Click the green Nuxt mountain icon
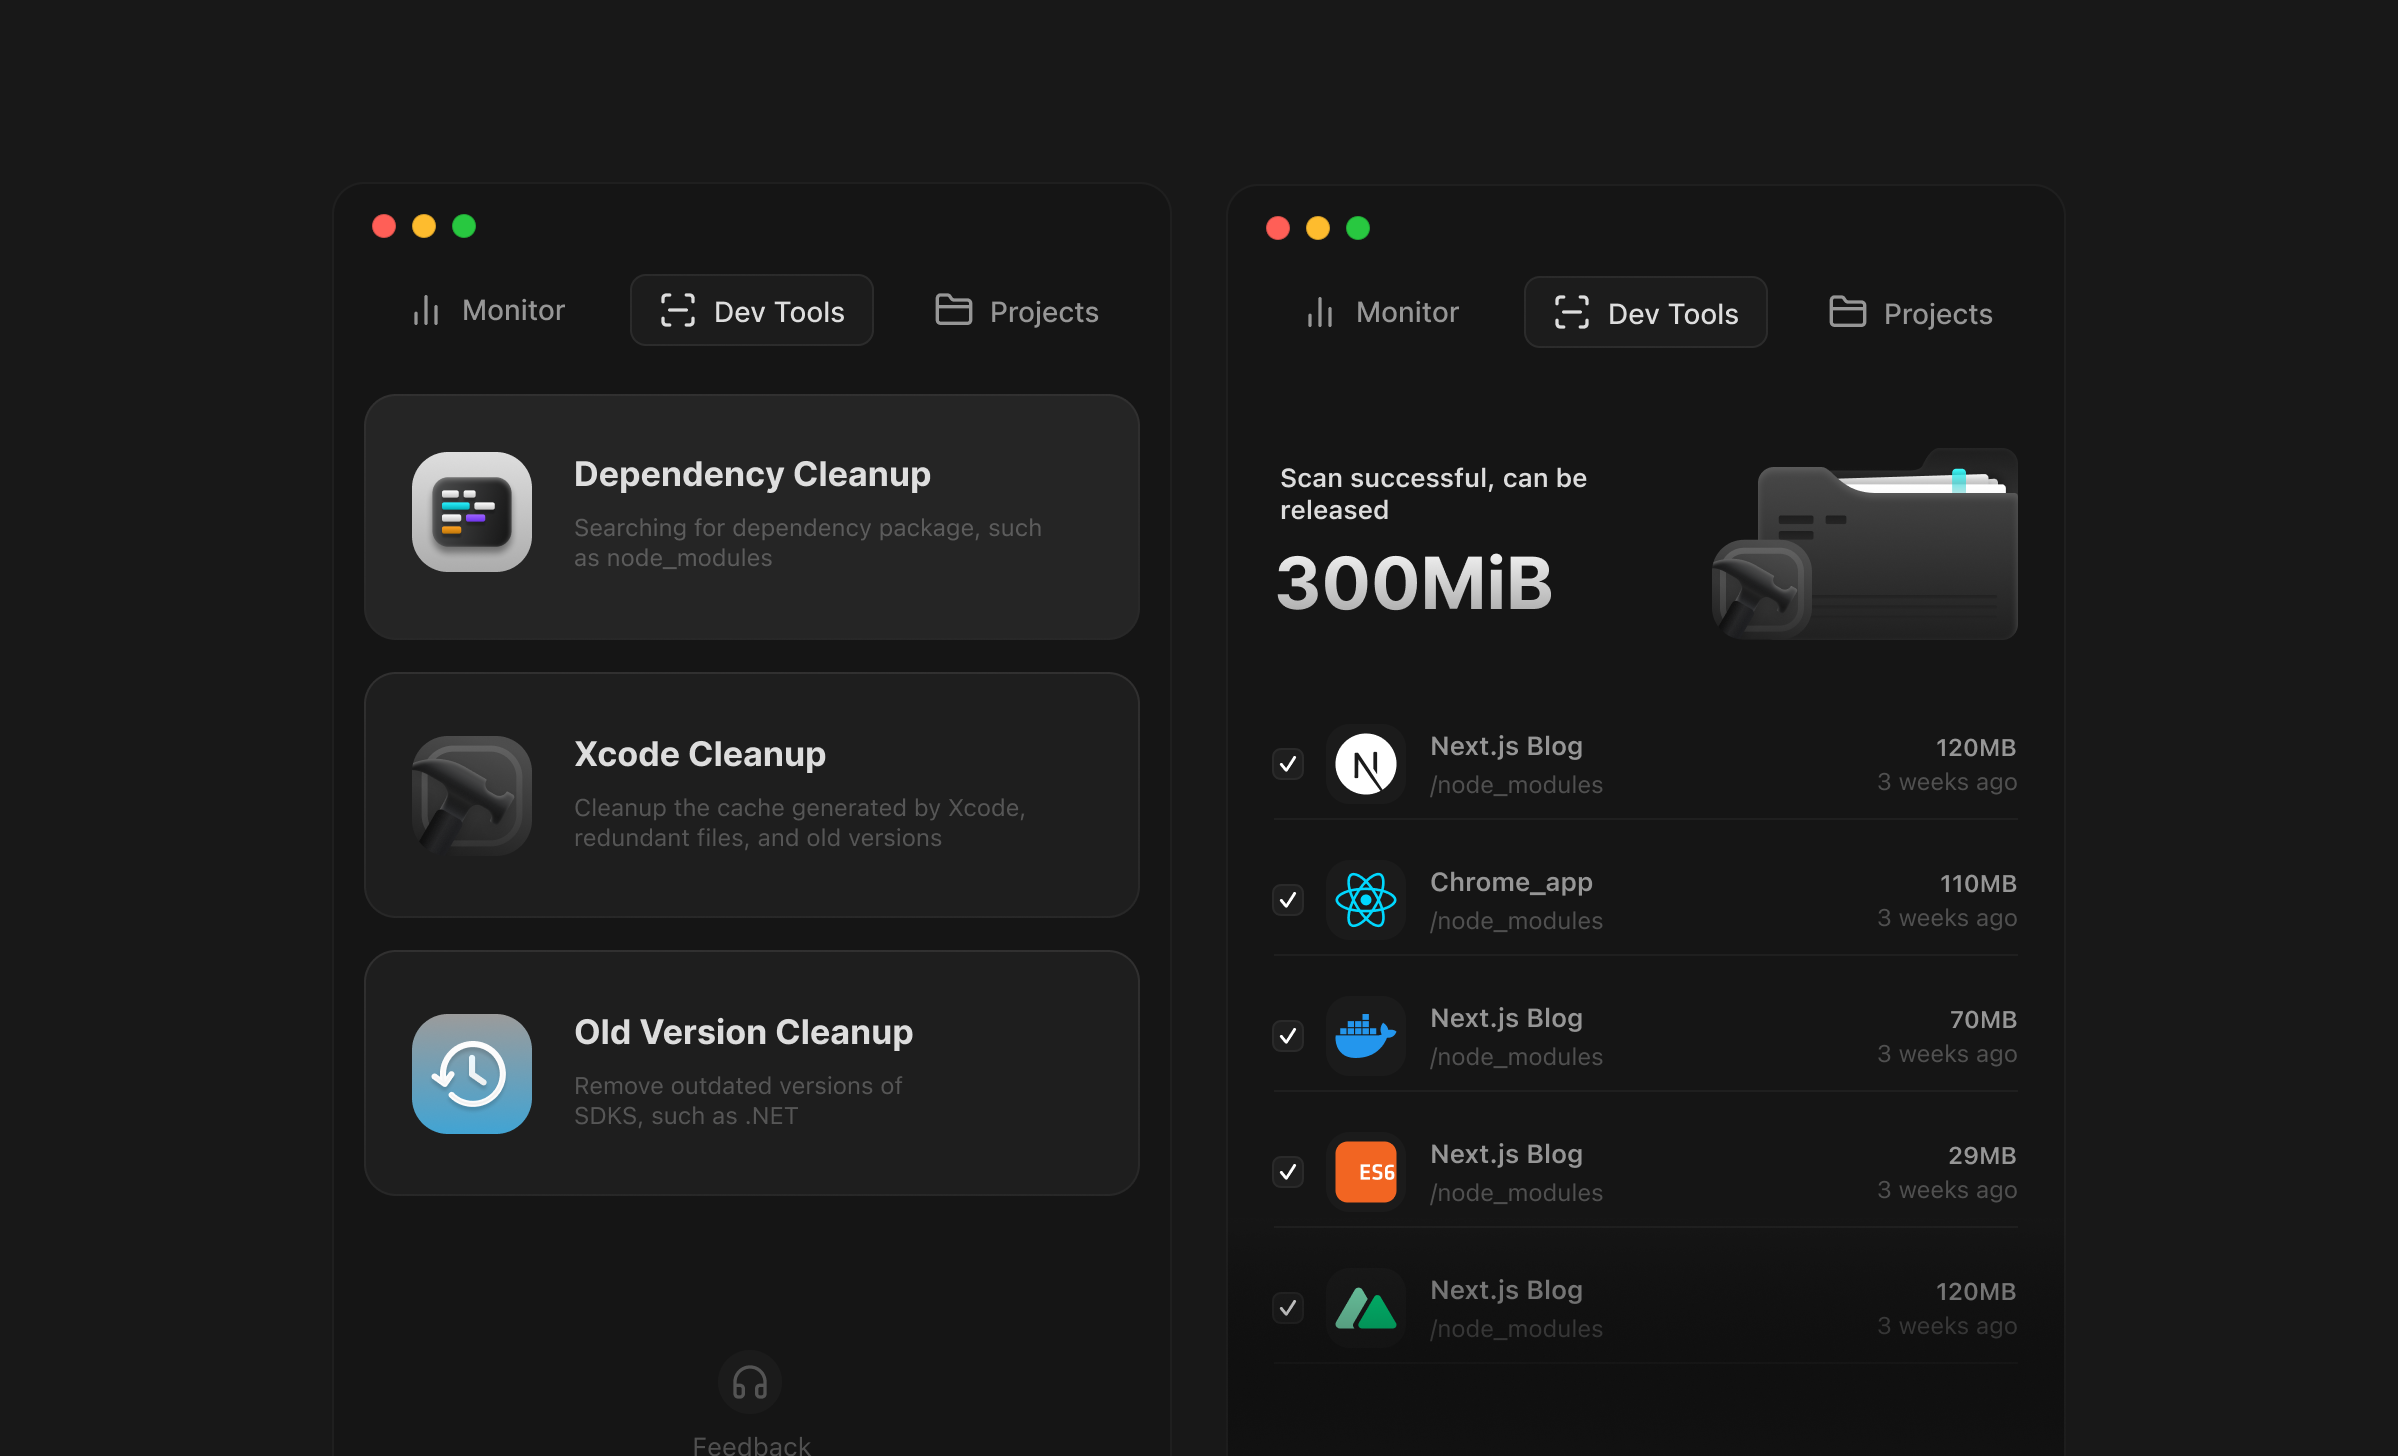 [1365, 1308]
